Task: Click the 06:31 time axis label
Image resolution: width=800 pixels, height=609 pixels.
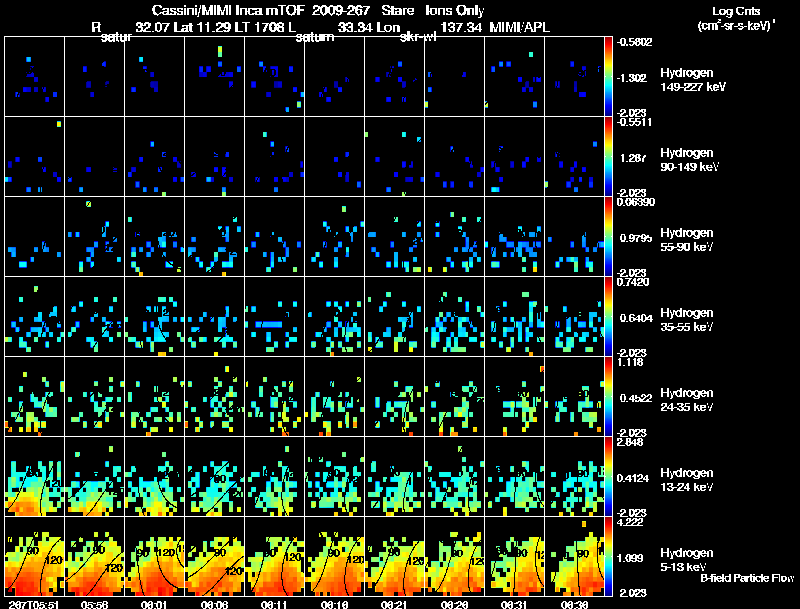Action: point(514,604)
